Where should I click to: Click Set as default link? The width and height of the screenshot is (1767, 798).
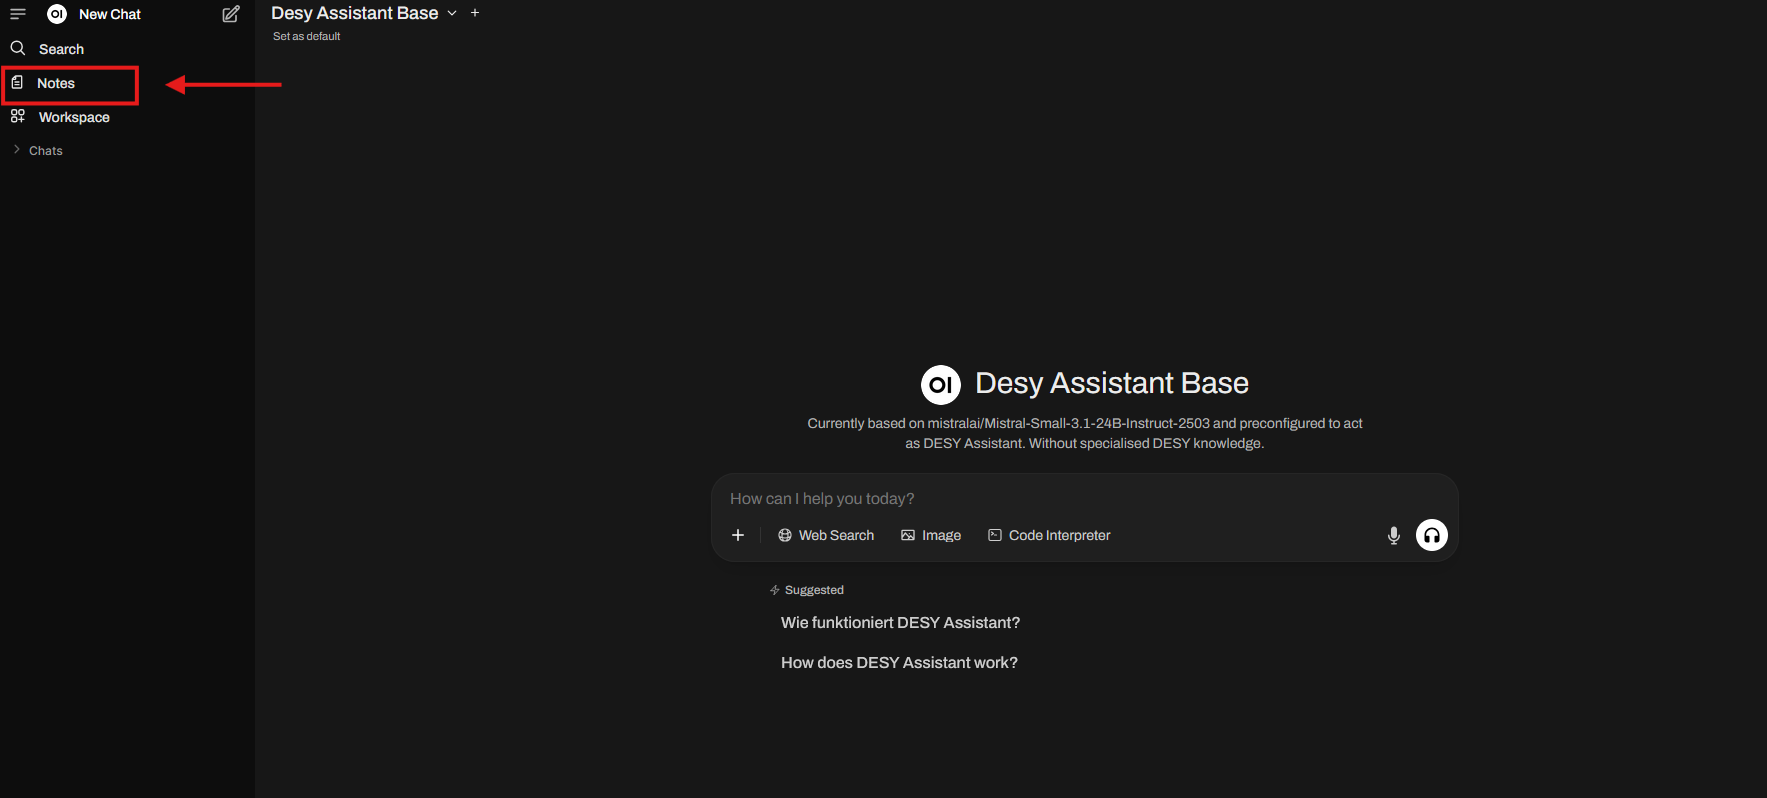(307, 36)
